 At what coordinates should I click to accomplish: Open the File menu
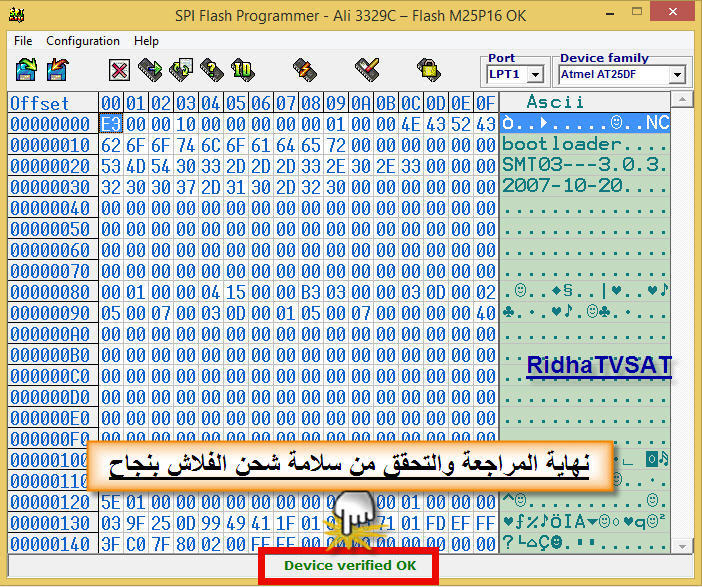pos(23,41)
